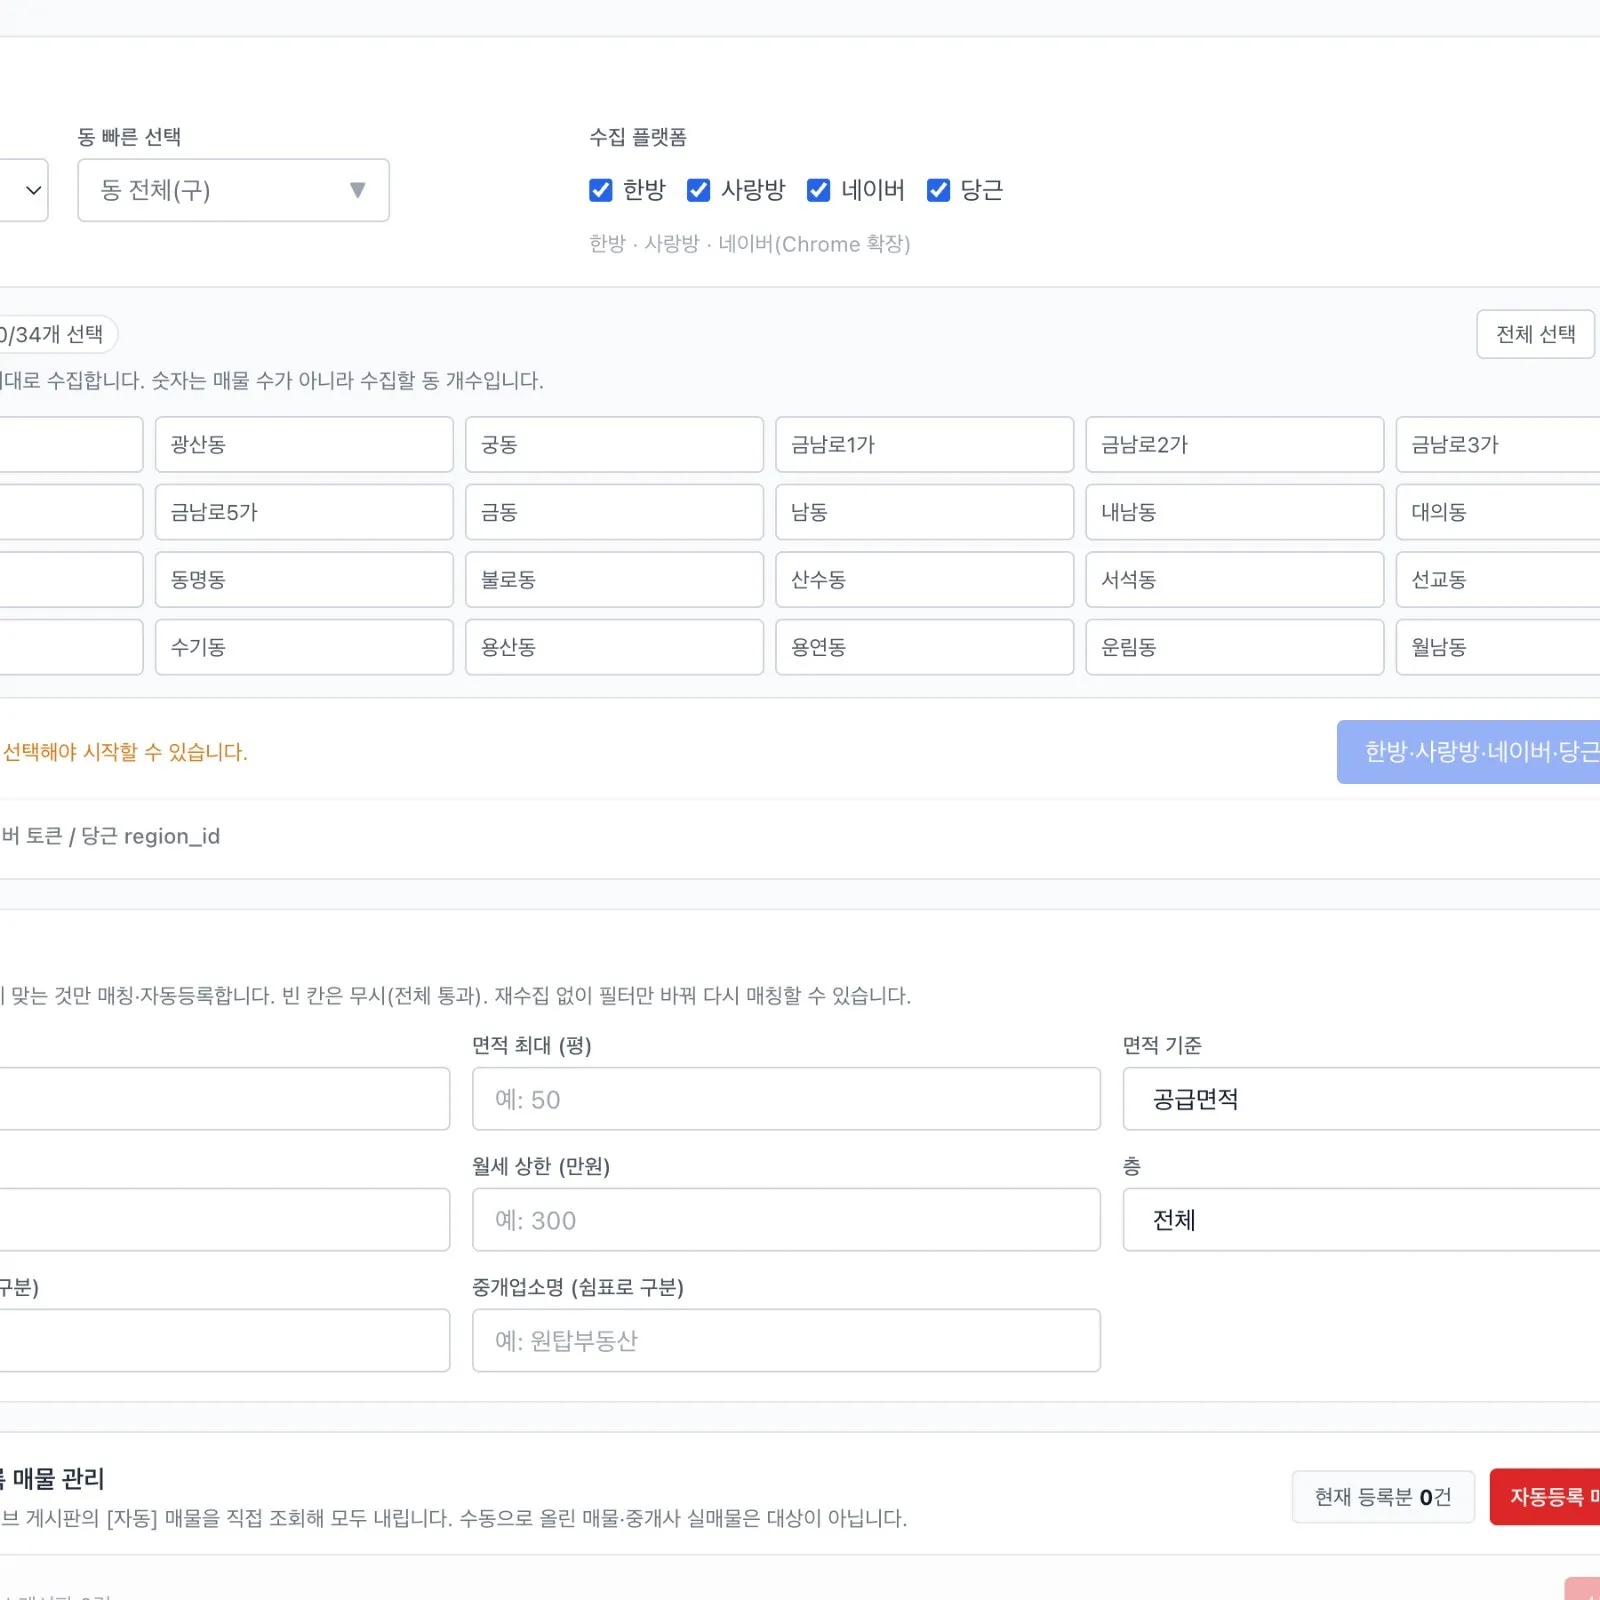Screen dimensions: 1600x1600
Task: Select the 용산동 district tile
Action: click(614, 647)
